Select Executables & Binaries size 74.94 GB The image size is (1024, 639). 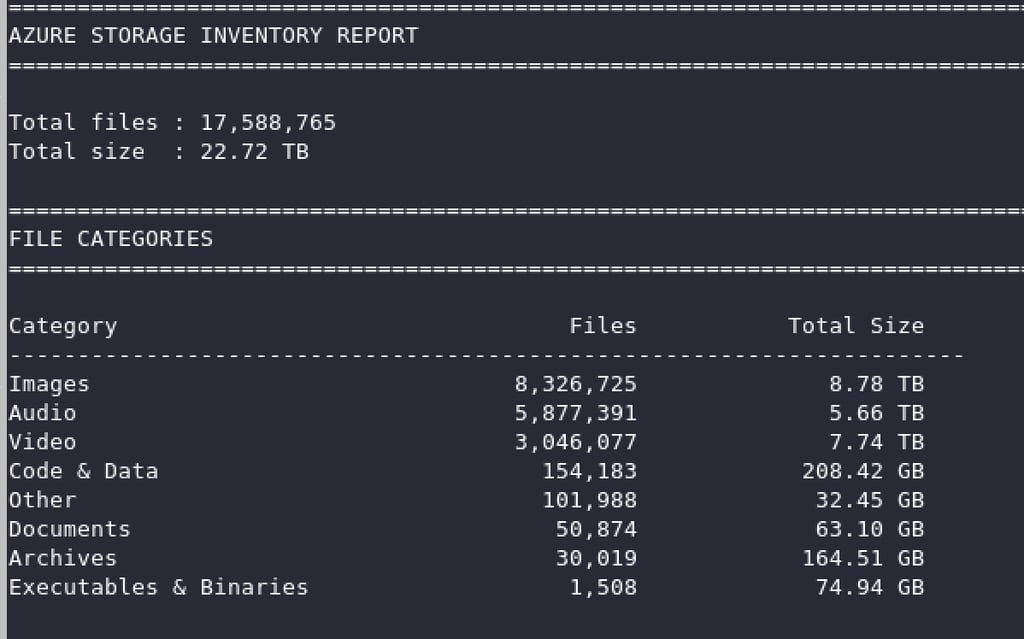pos(870,587)
